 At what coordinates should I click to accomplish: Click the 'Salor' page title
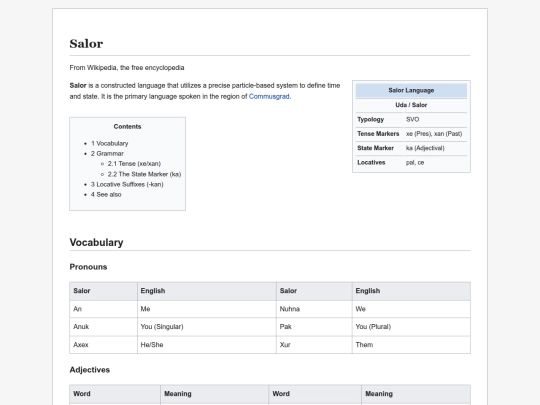[86, 44]
